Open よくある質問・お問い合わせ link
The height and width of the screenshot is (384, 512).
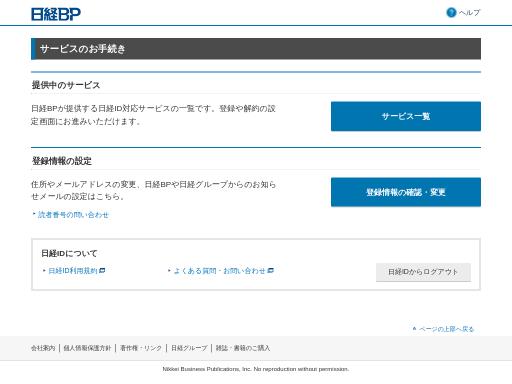[x=220, y=271]
